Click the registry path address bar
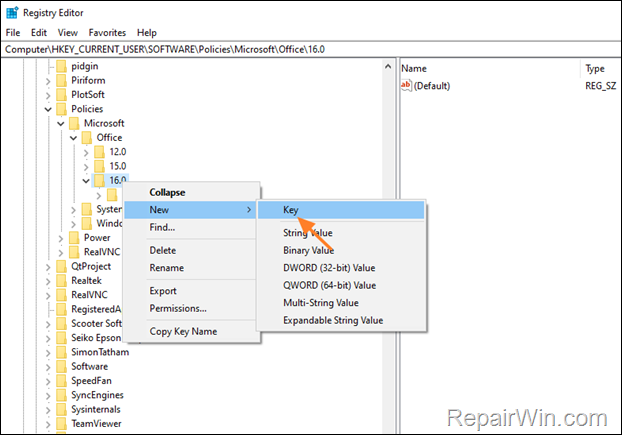 coord(311,49)
